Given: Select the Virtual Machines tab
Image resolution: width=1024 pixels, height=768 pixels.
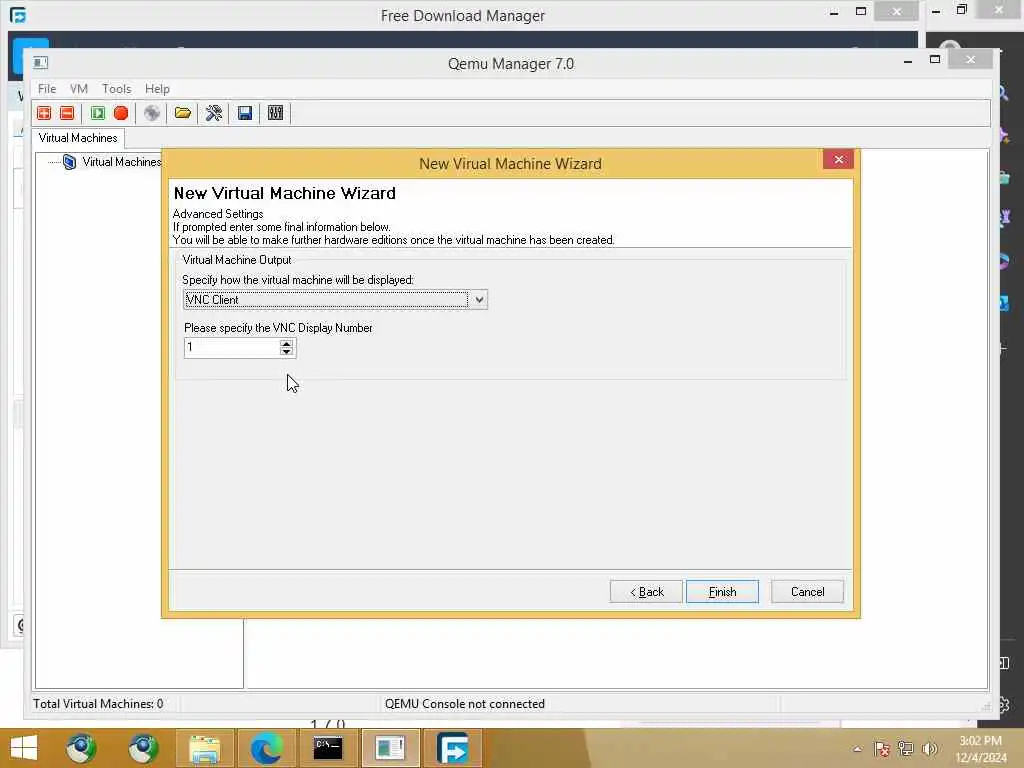Looking at the screenshot, I should (78, 138).
